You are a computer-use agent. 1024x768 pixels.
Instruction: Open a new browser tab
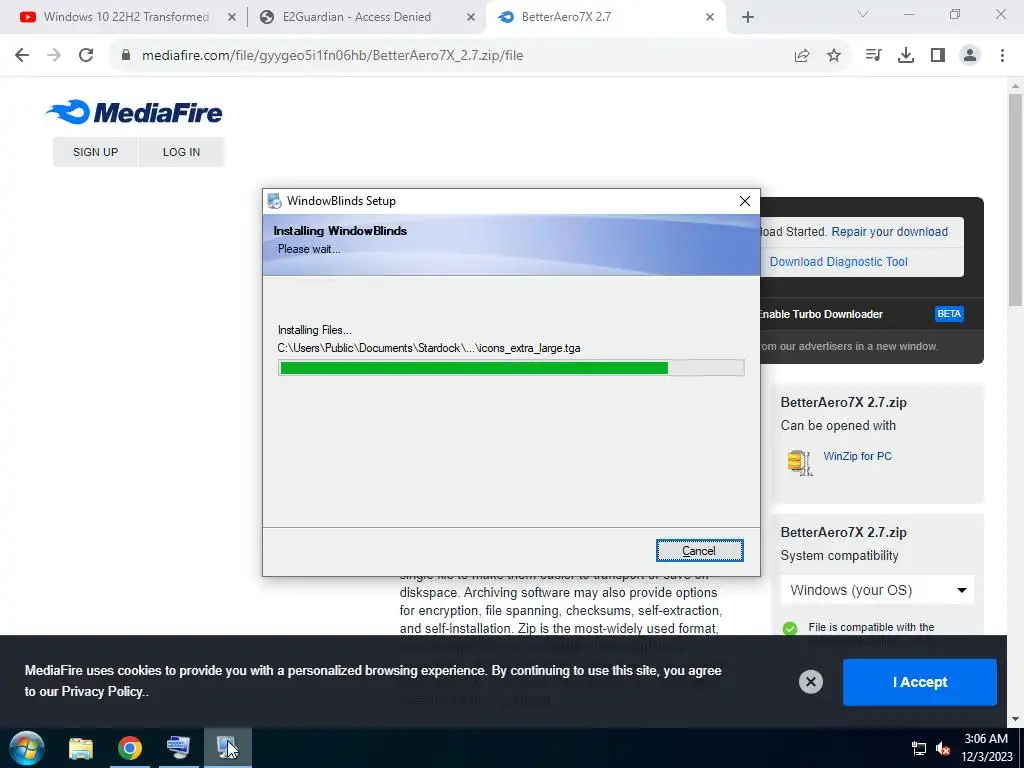click(x=748, y=18)
